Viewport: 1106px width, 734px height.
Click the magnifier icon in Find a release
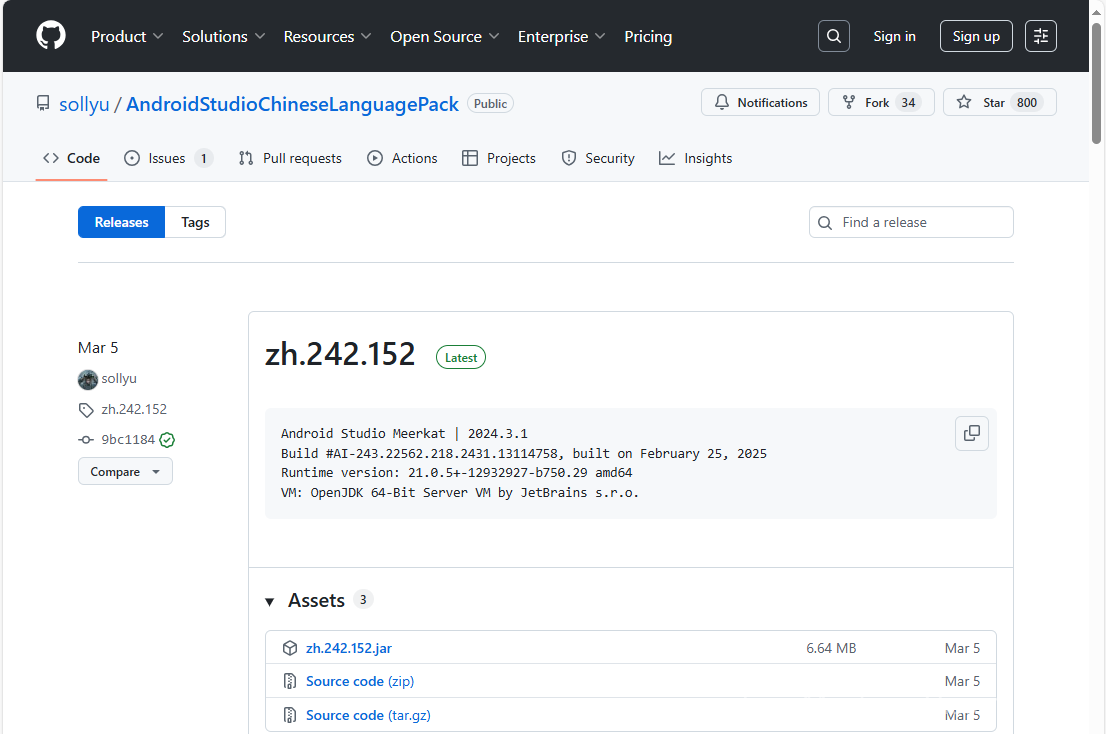[825, 223]
